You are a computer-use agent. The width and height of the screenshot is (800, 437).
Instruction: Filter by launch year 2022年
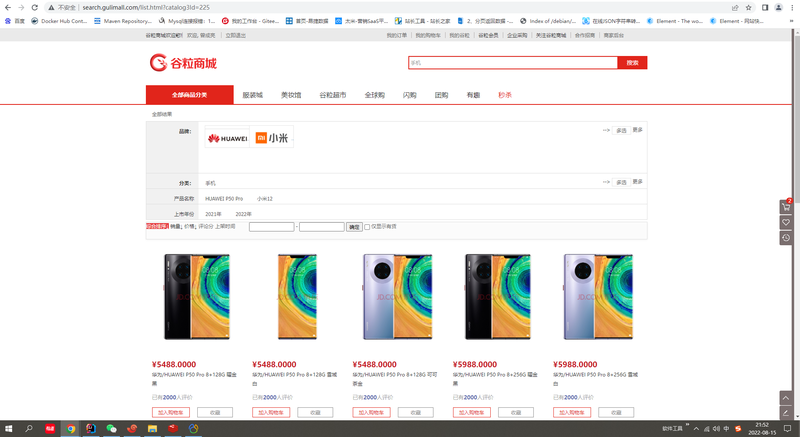click(243, 214)
